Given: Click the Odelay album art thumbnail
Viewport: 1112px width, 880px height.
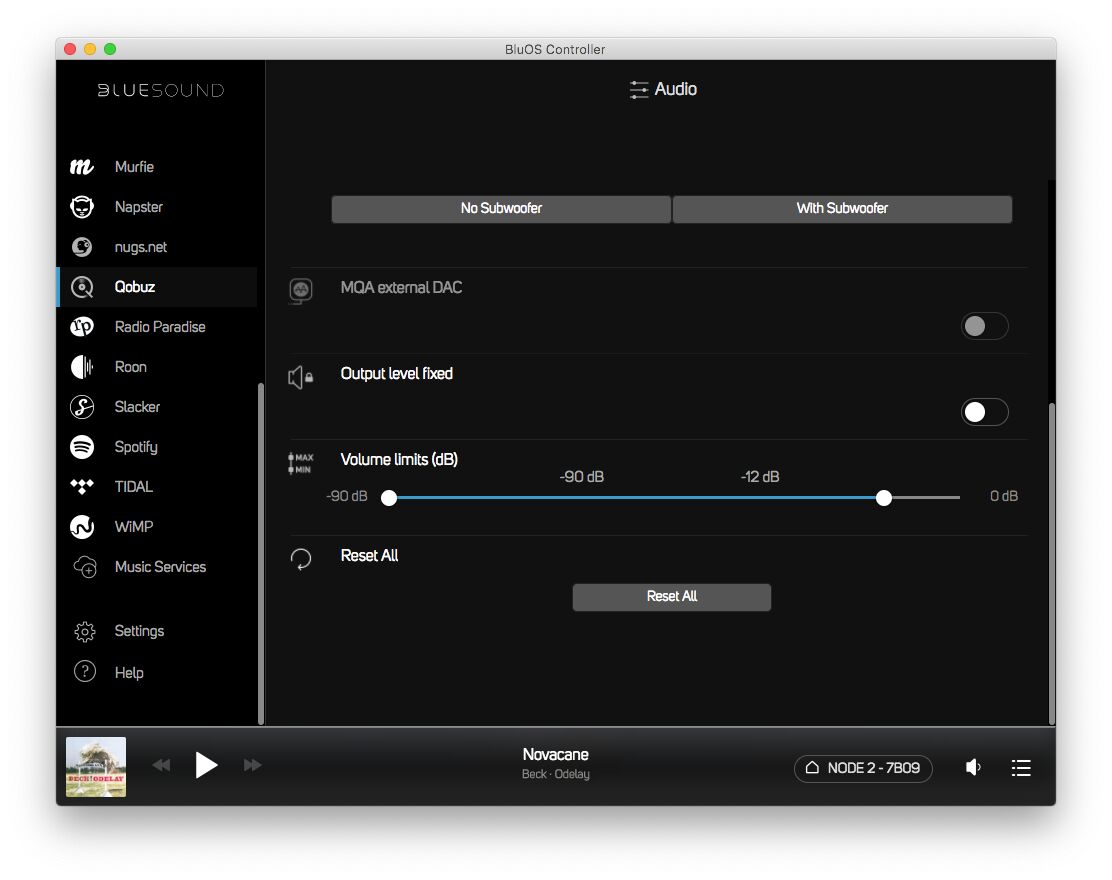Looking at the screenshot, I should click(x=96, y=767).
